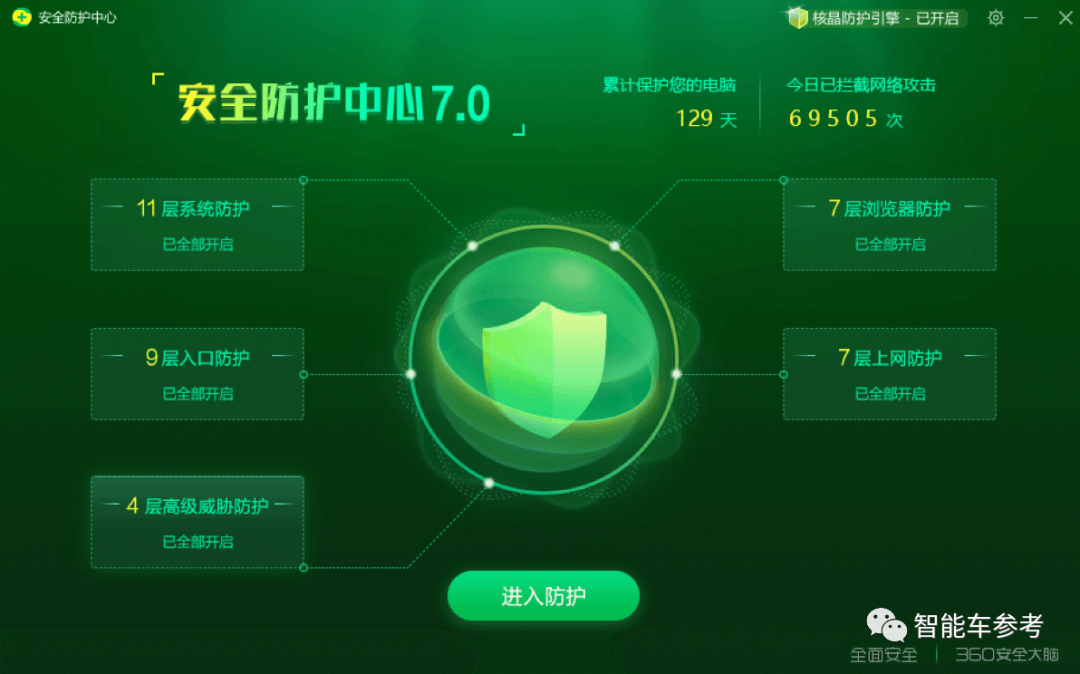The width and height of the screenshot is (1080, 674).
Task: Click the 累计保护您的电脑 129 天 counter
Action: click(669, 103)
